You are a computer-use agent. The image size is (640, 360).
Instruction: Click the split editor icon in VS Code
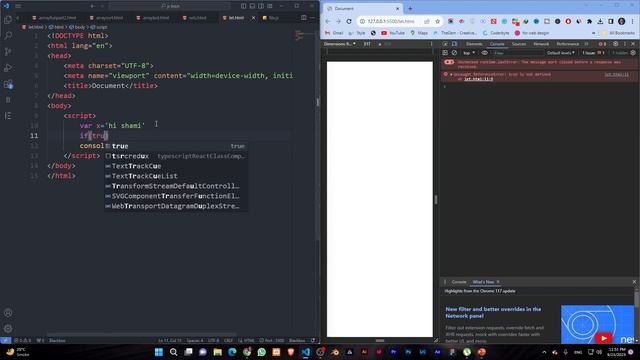(x=304, y=18)
